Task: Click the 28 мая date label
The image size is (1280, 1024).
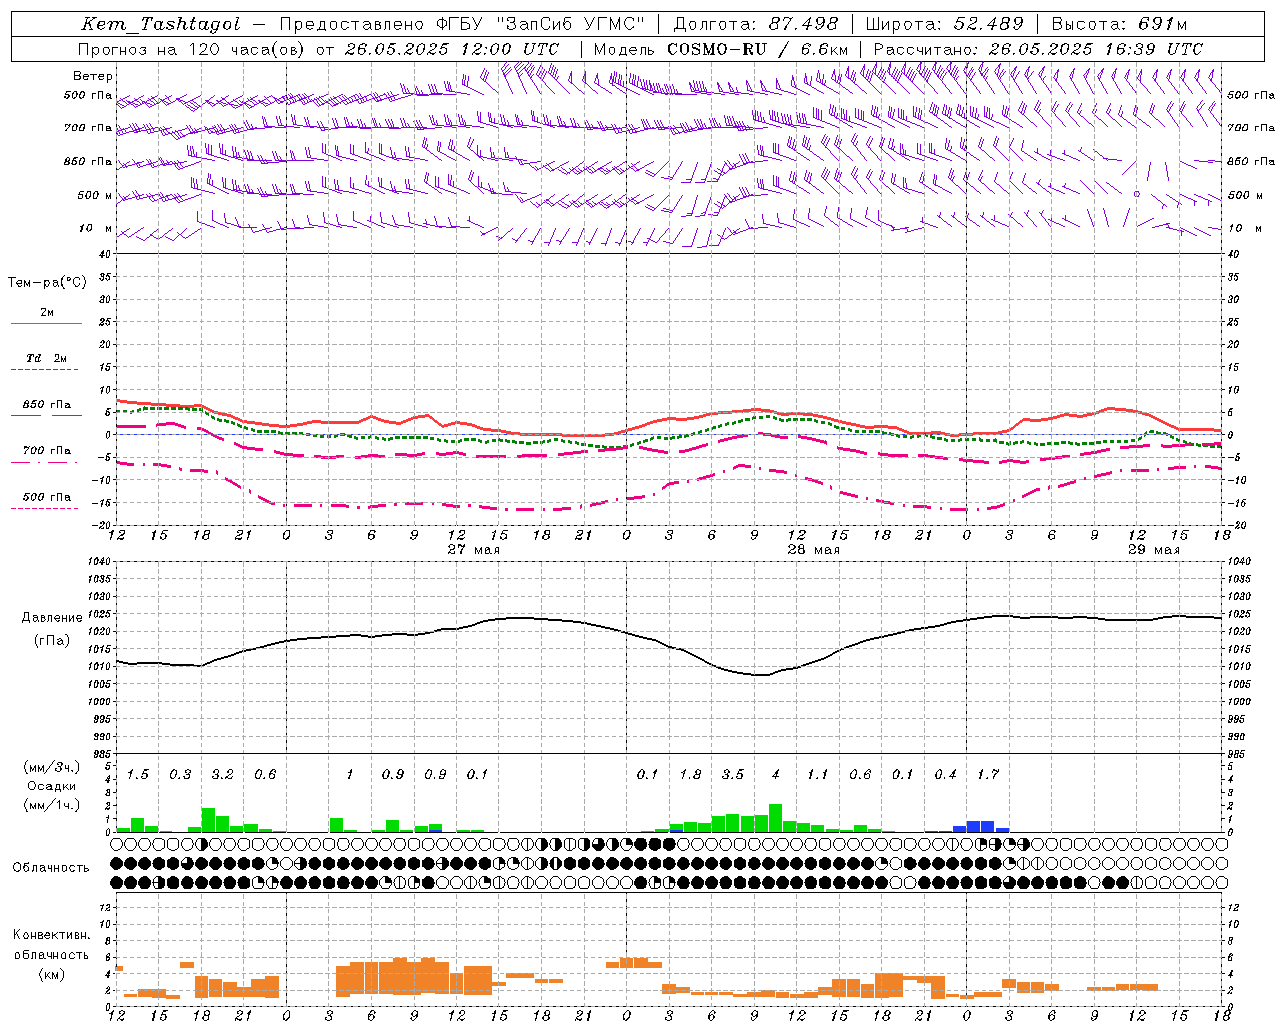Action: coord(813,550)
